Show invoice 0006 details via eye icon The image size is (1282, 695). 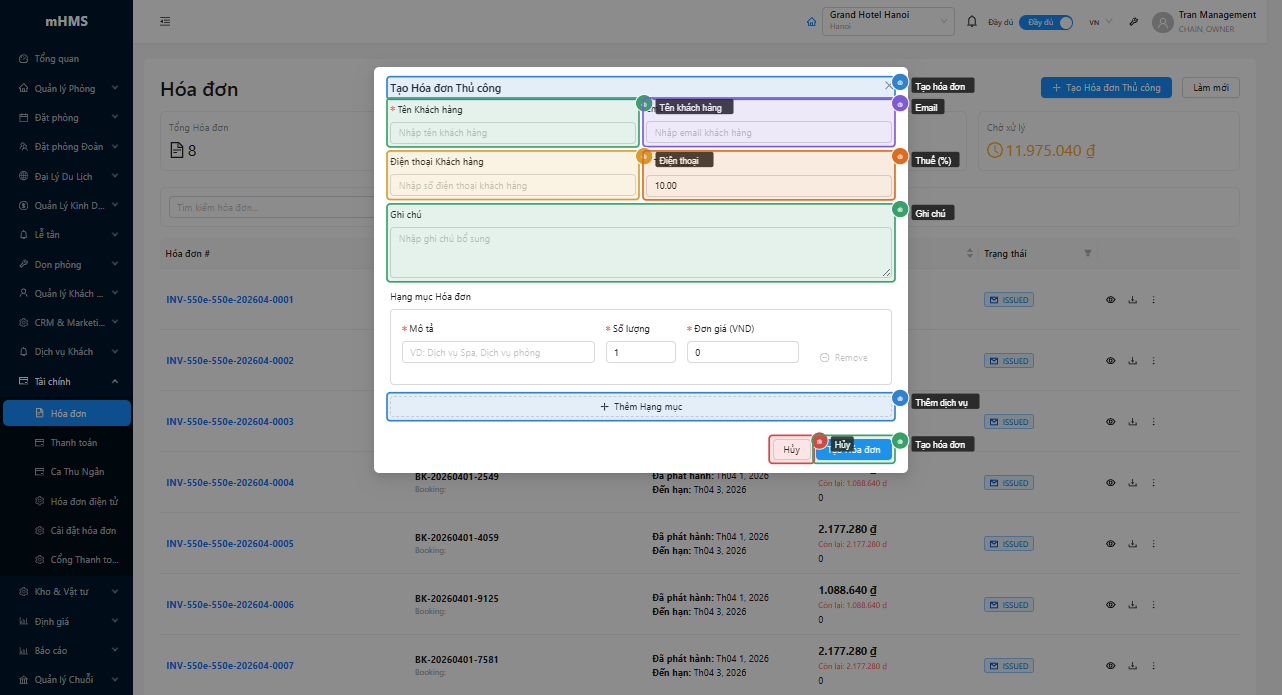pyautogui.click(x=1111, y=605)
